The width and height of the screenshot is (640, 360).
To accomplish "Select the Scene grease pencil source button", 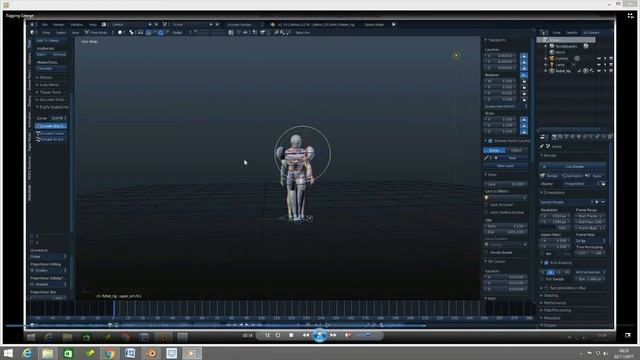I will coord(494,150).
